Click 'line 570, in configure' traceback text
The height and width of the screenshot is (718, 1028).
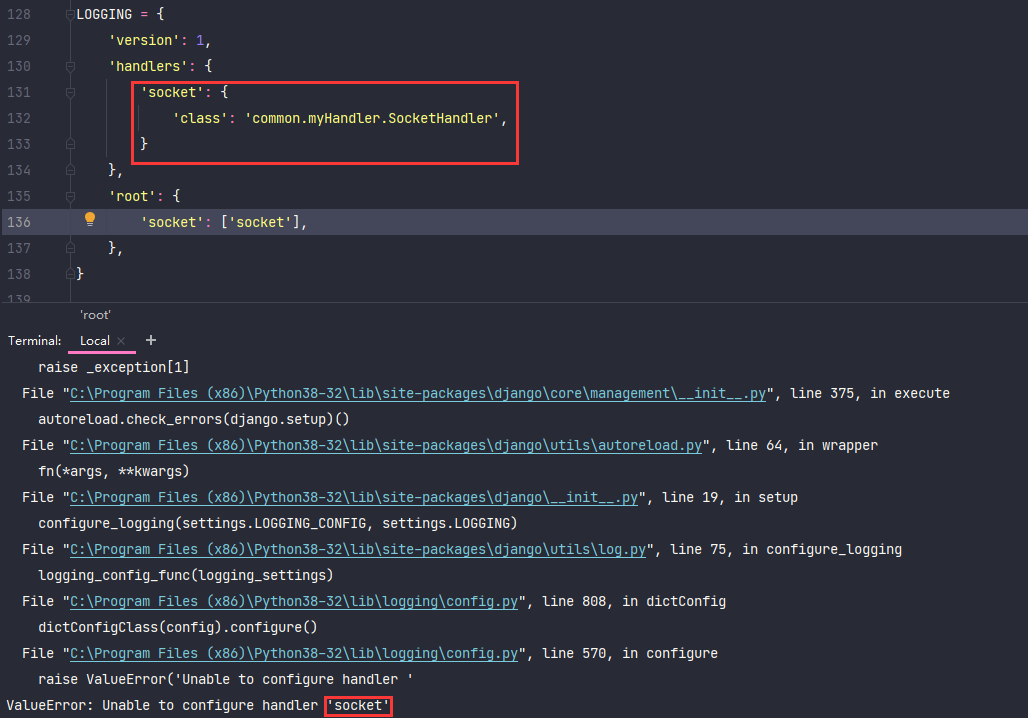pos(630,654)
